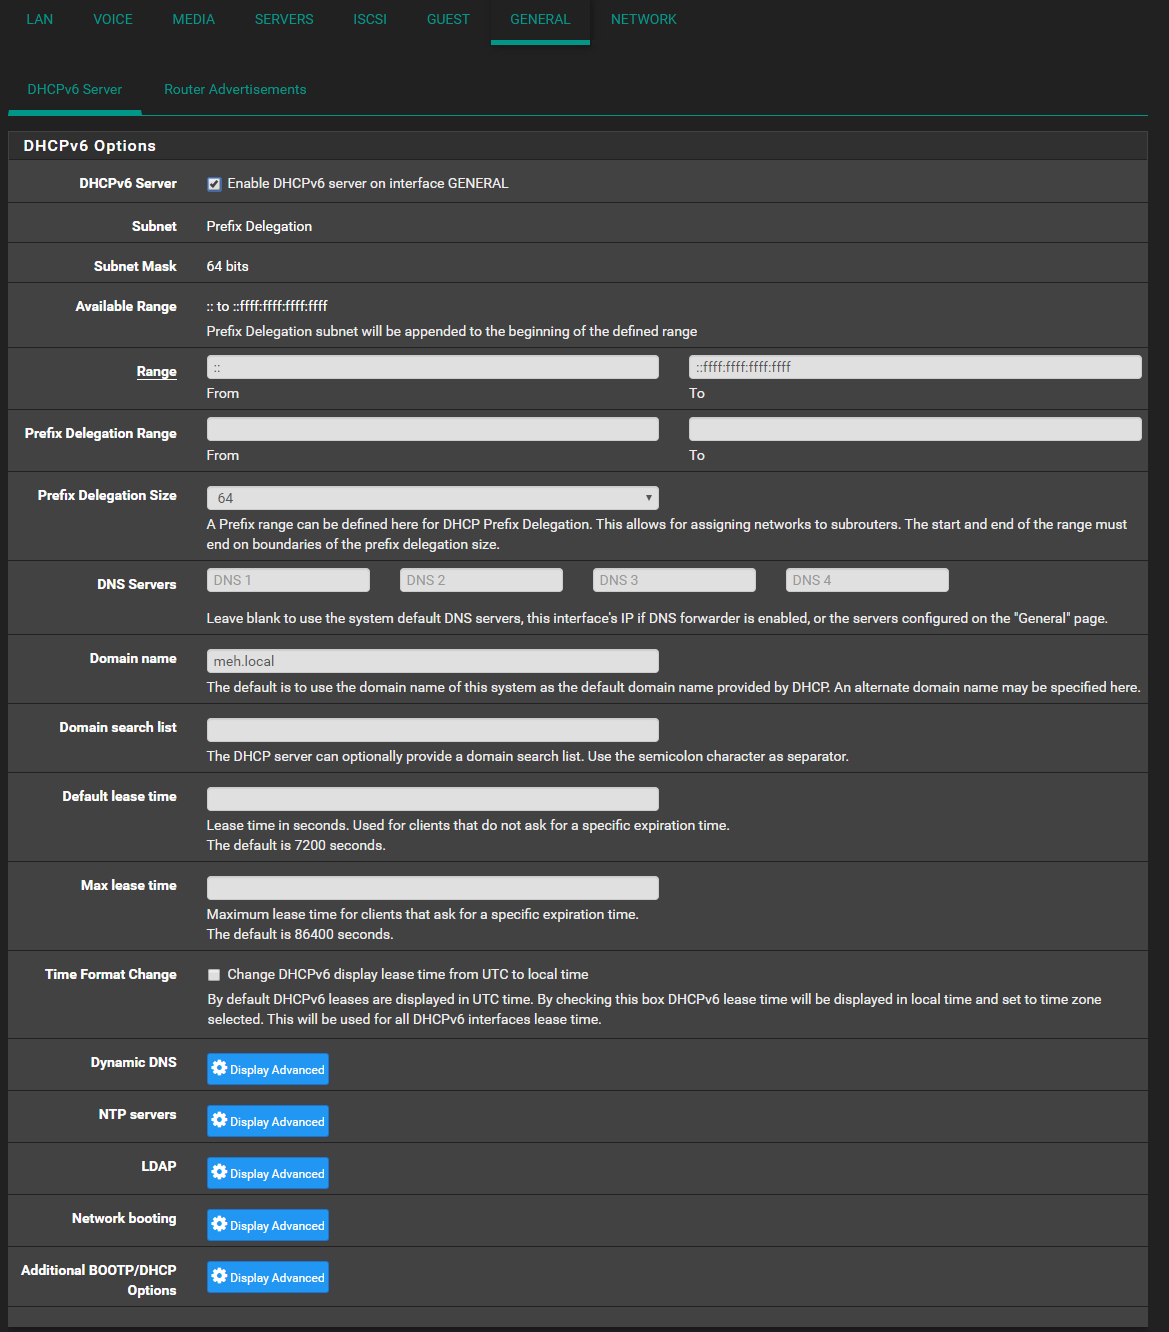Click gear icon in Dynamic DNS row
The image size is (1169, 1332).
coord(220,1068)
